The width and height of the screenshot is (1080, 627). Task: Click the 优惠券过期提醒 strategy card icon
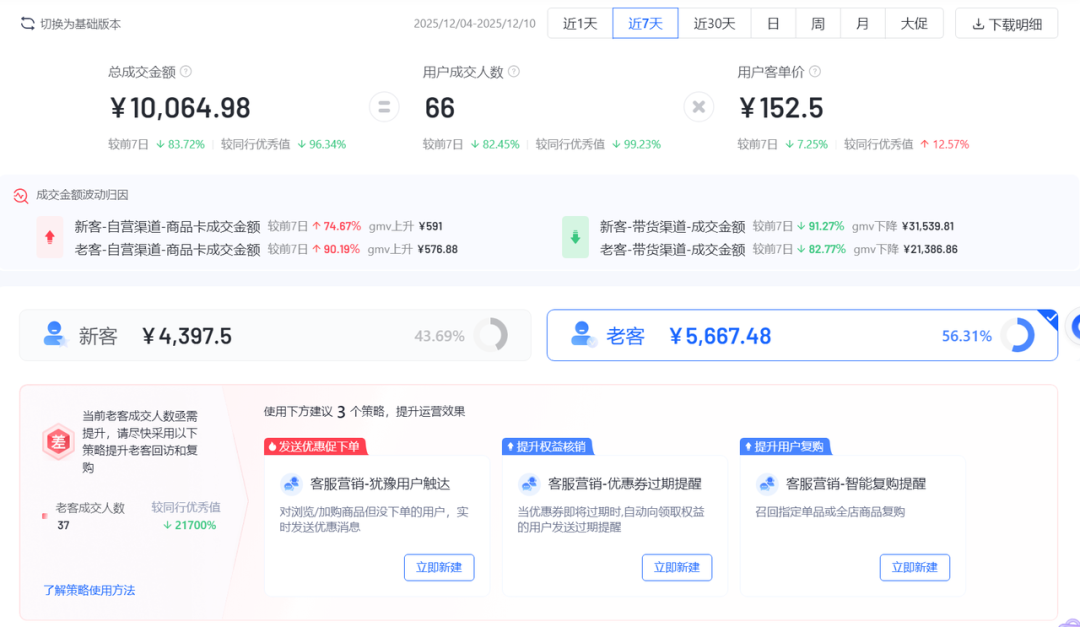click(x=529, y=484)
